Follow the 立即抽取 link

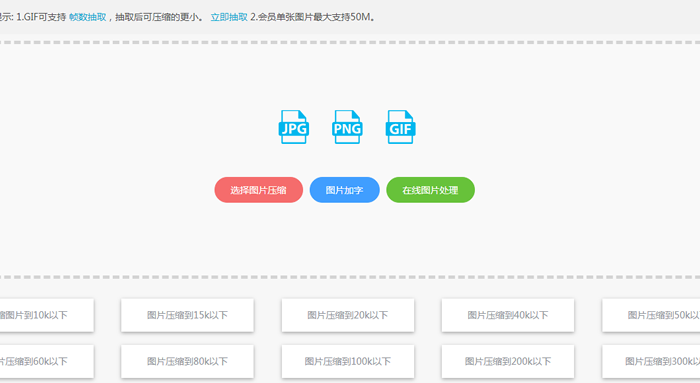[229, 17]
